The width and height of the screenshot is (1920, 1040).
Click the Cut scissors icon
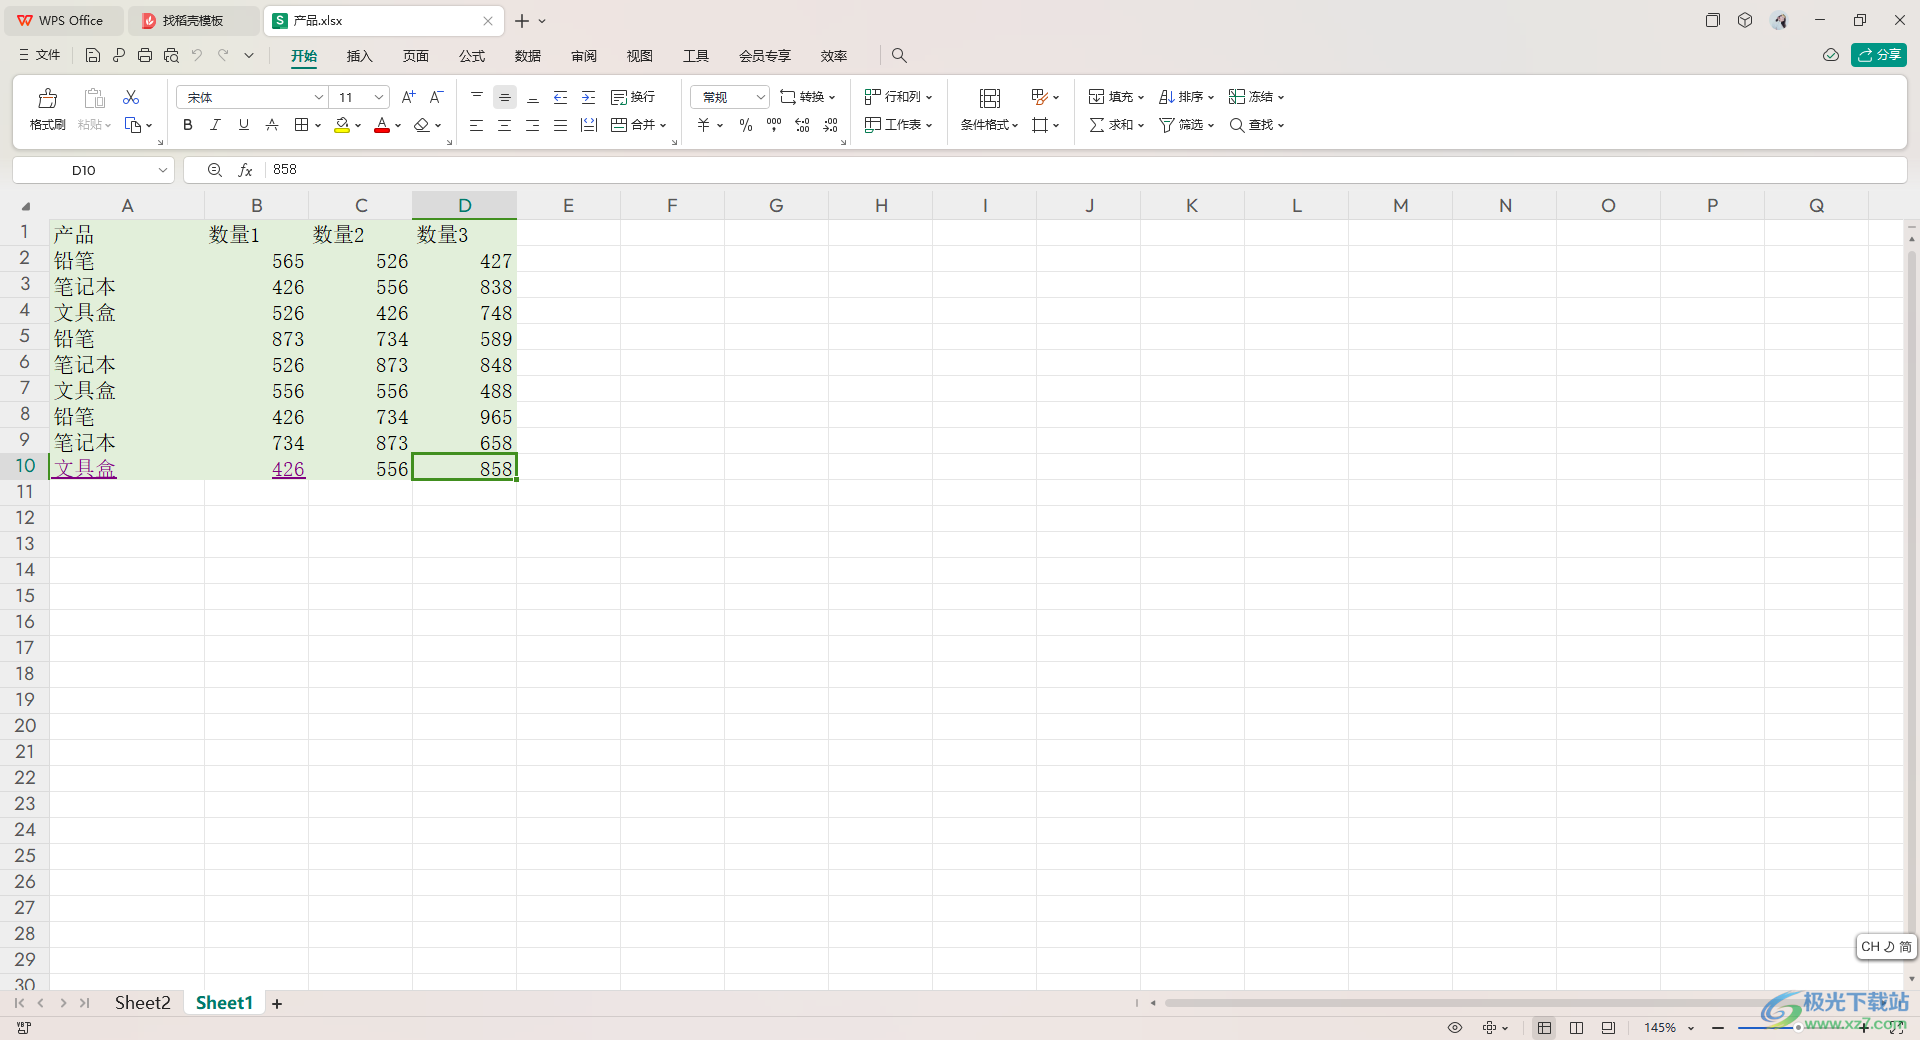click(x=131, y=97)
